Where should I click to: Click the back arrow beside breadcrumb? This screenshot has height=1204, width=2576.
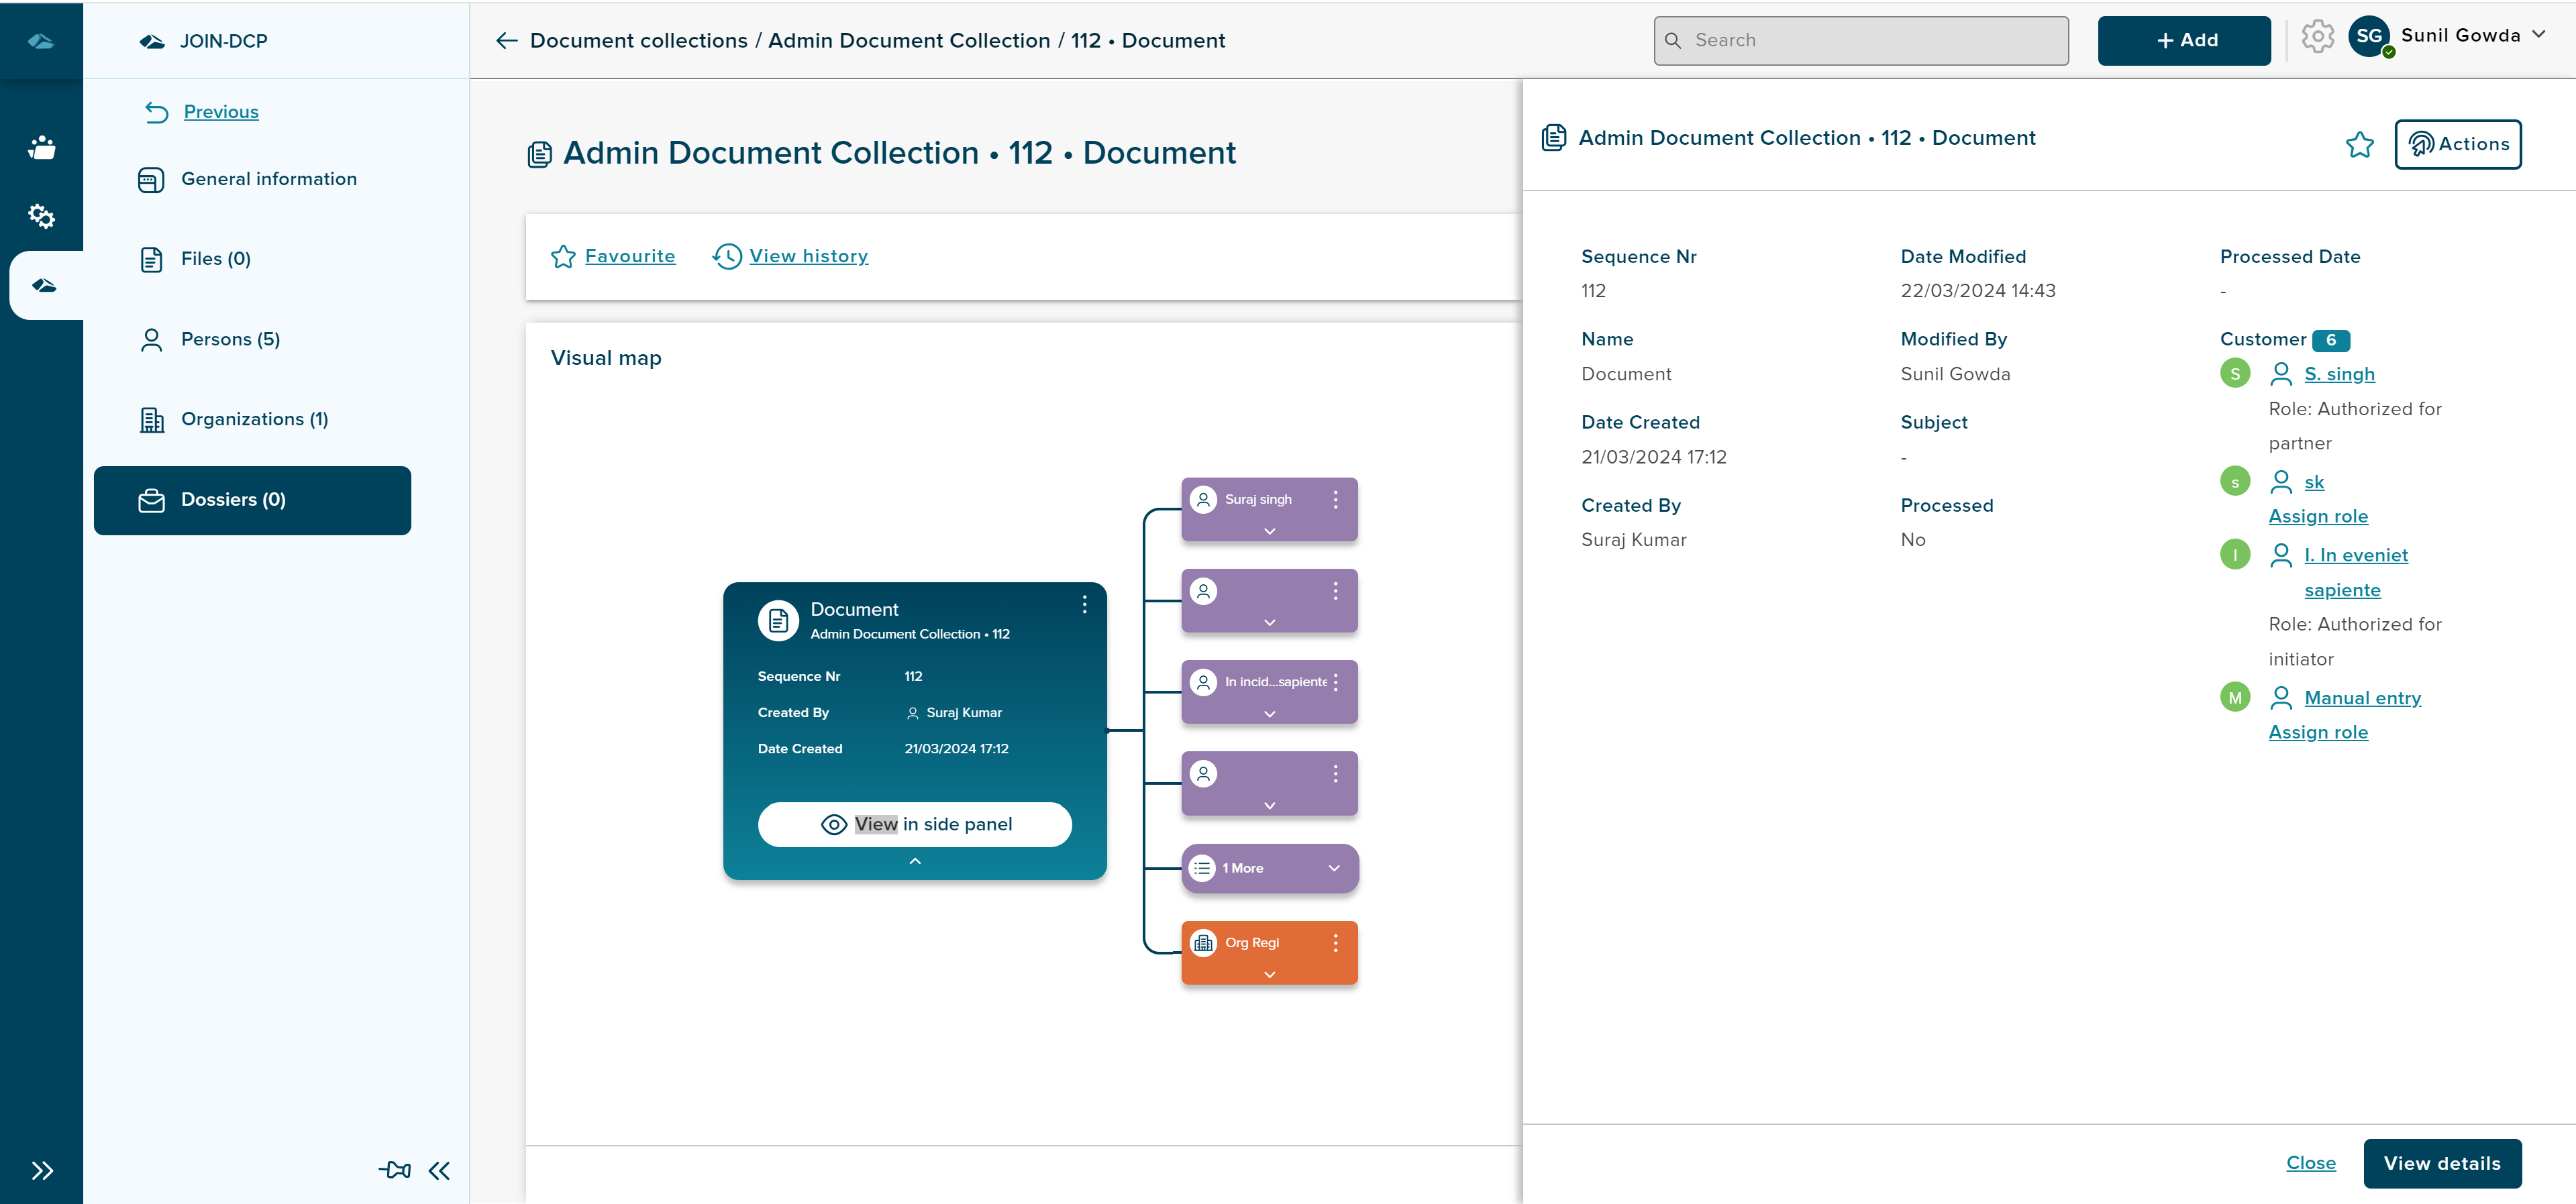click(506, 40)
